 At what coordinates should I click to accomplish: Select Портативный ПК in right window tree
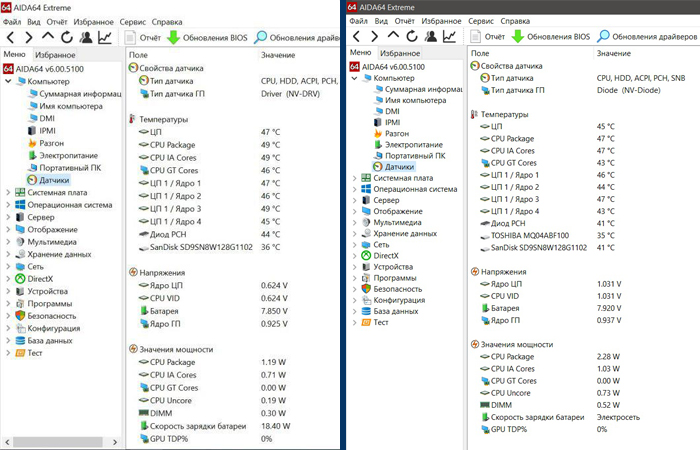click(409, 156)
